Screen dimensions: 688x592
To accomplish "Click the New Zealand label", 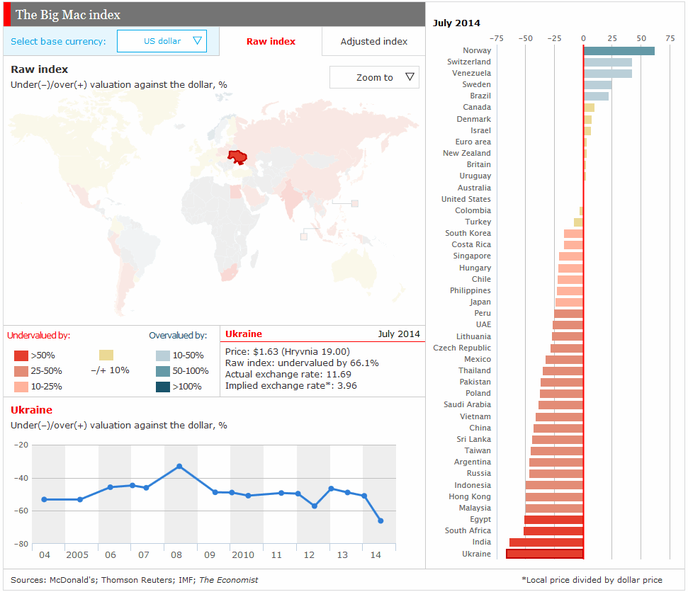I will pos(466,153).
